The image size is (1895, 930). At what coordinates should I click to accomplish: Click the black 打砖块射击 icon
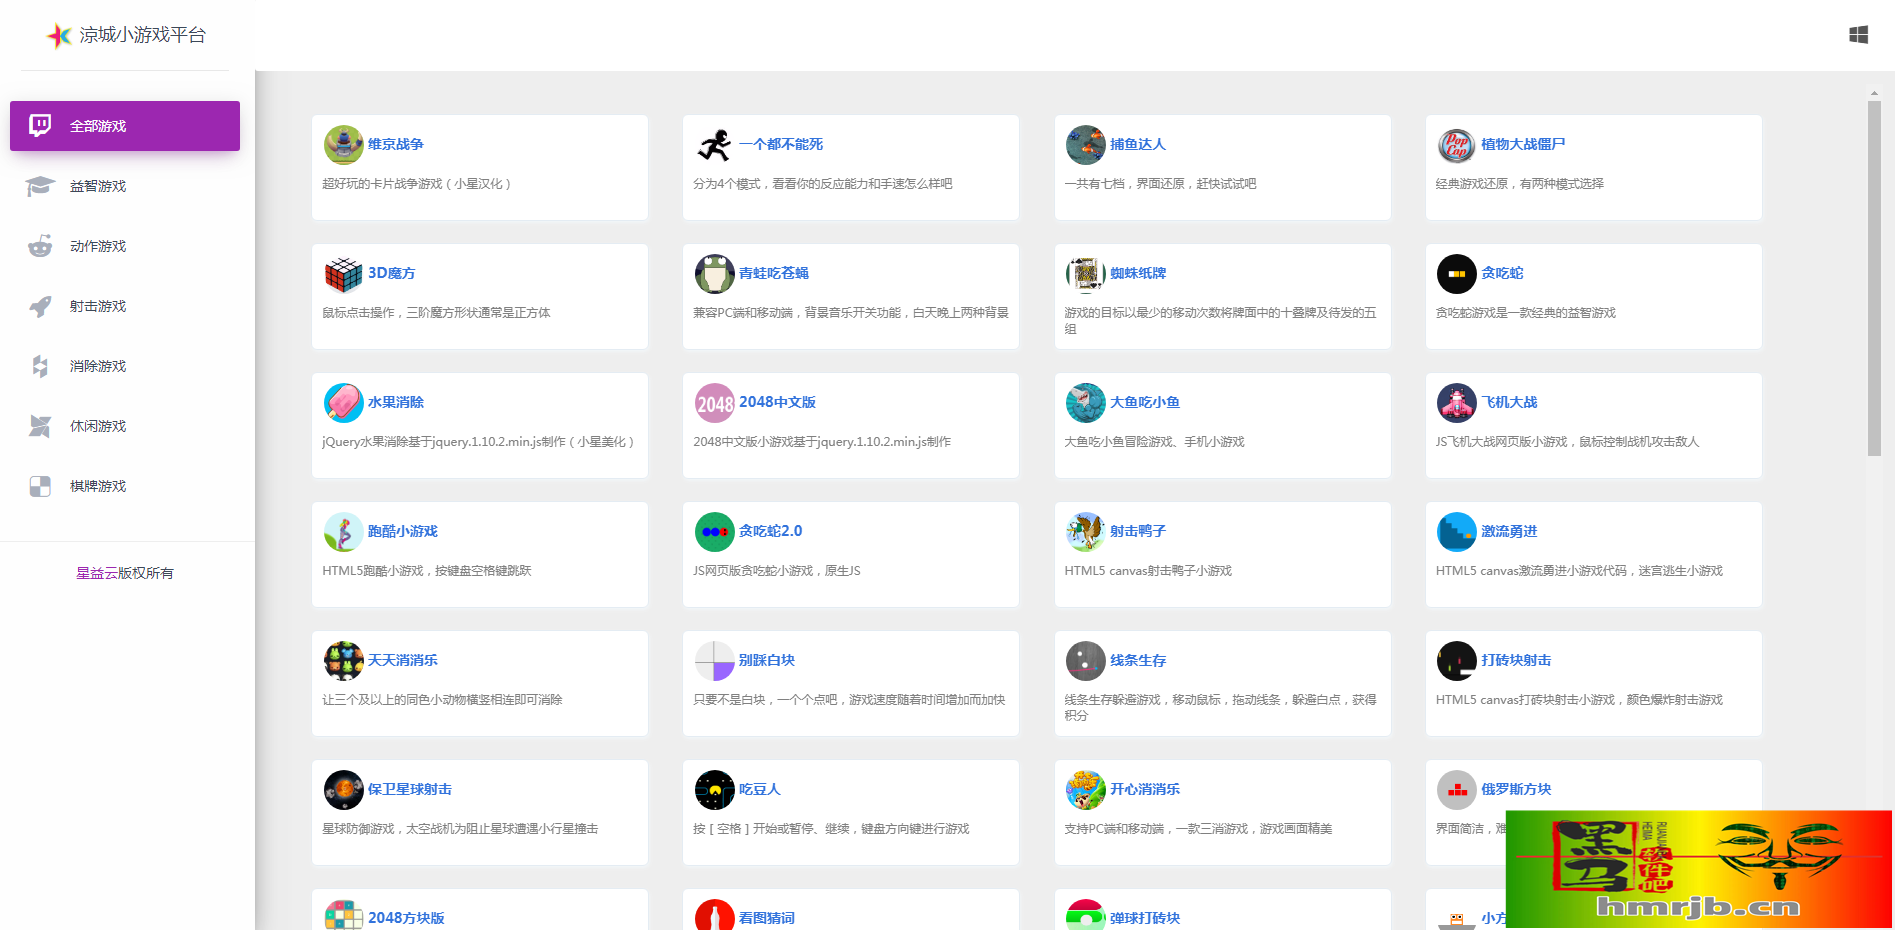(x=1456, y=661)
